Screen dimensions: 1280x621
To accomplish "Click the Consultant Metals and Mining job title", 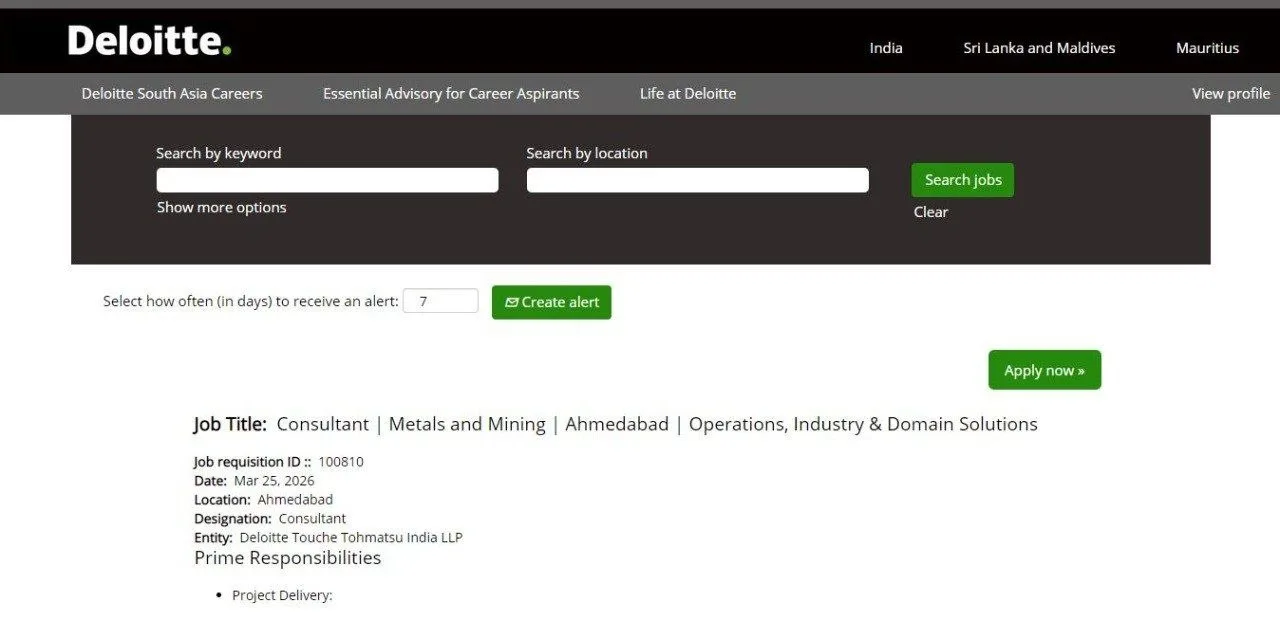I will pyautogui.click(x=656, y=424).
